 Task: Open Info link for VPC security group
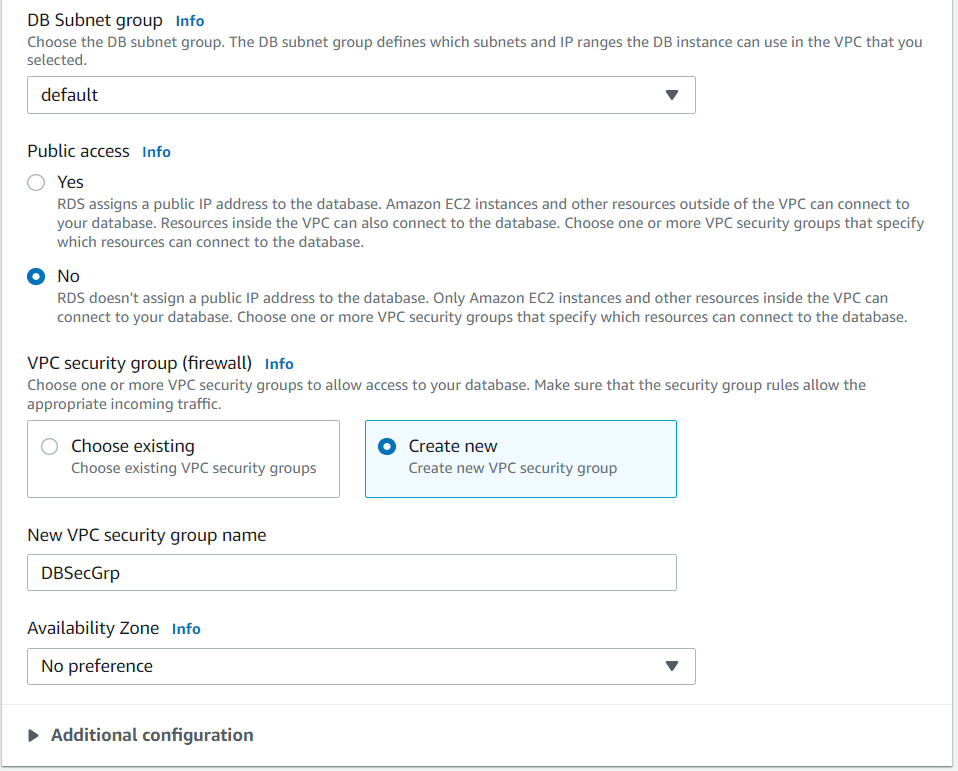tap(279, 364)
